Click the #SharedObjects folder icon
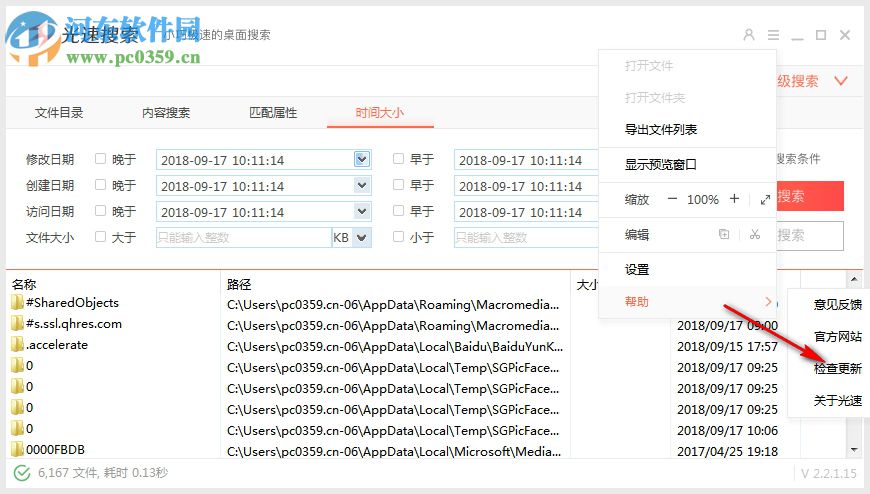 point(17,303)
